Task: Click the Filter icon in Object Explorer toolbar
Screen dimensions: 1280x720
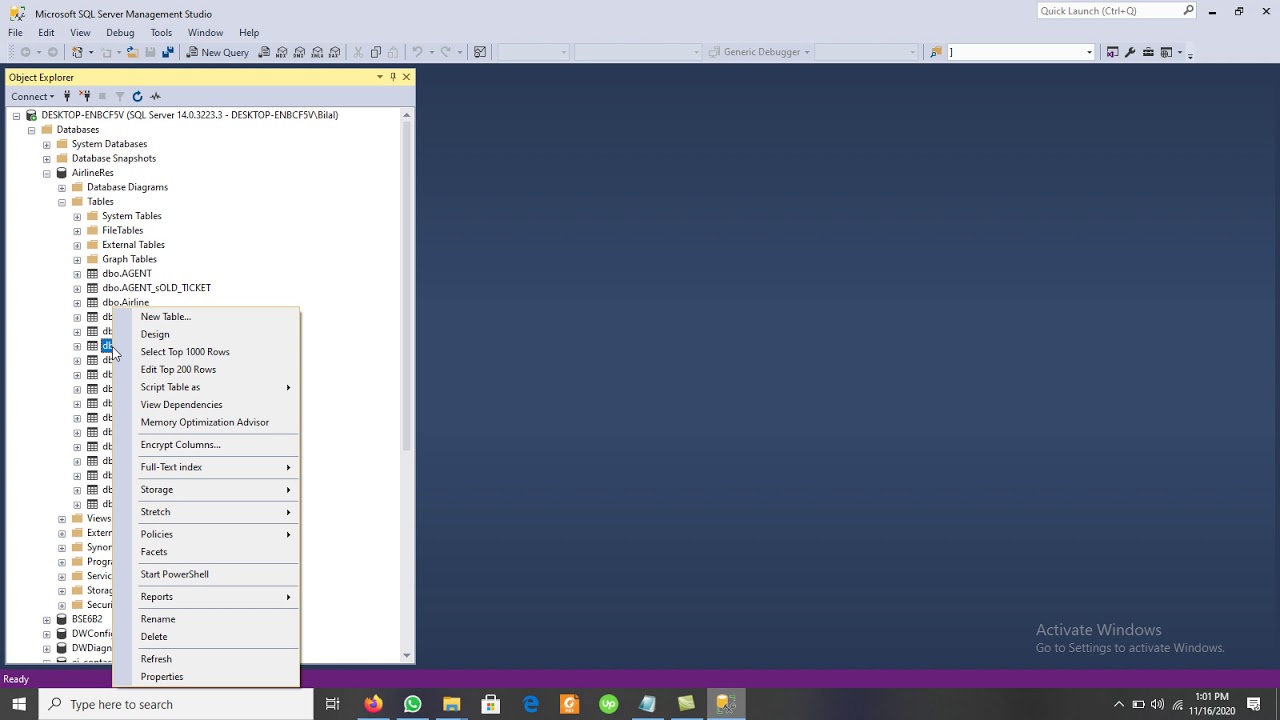Action: click(119, 96)
